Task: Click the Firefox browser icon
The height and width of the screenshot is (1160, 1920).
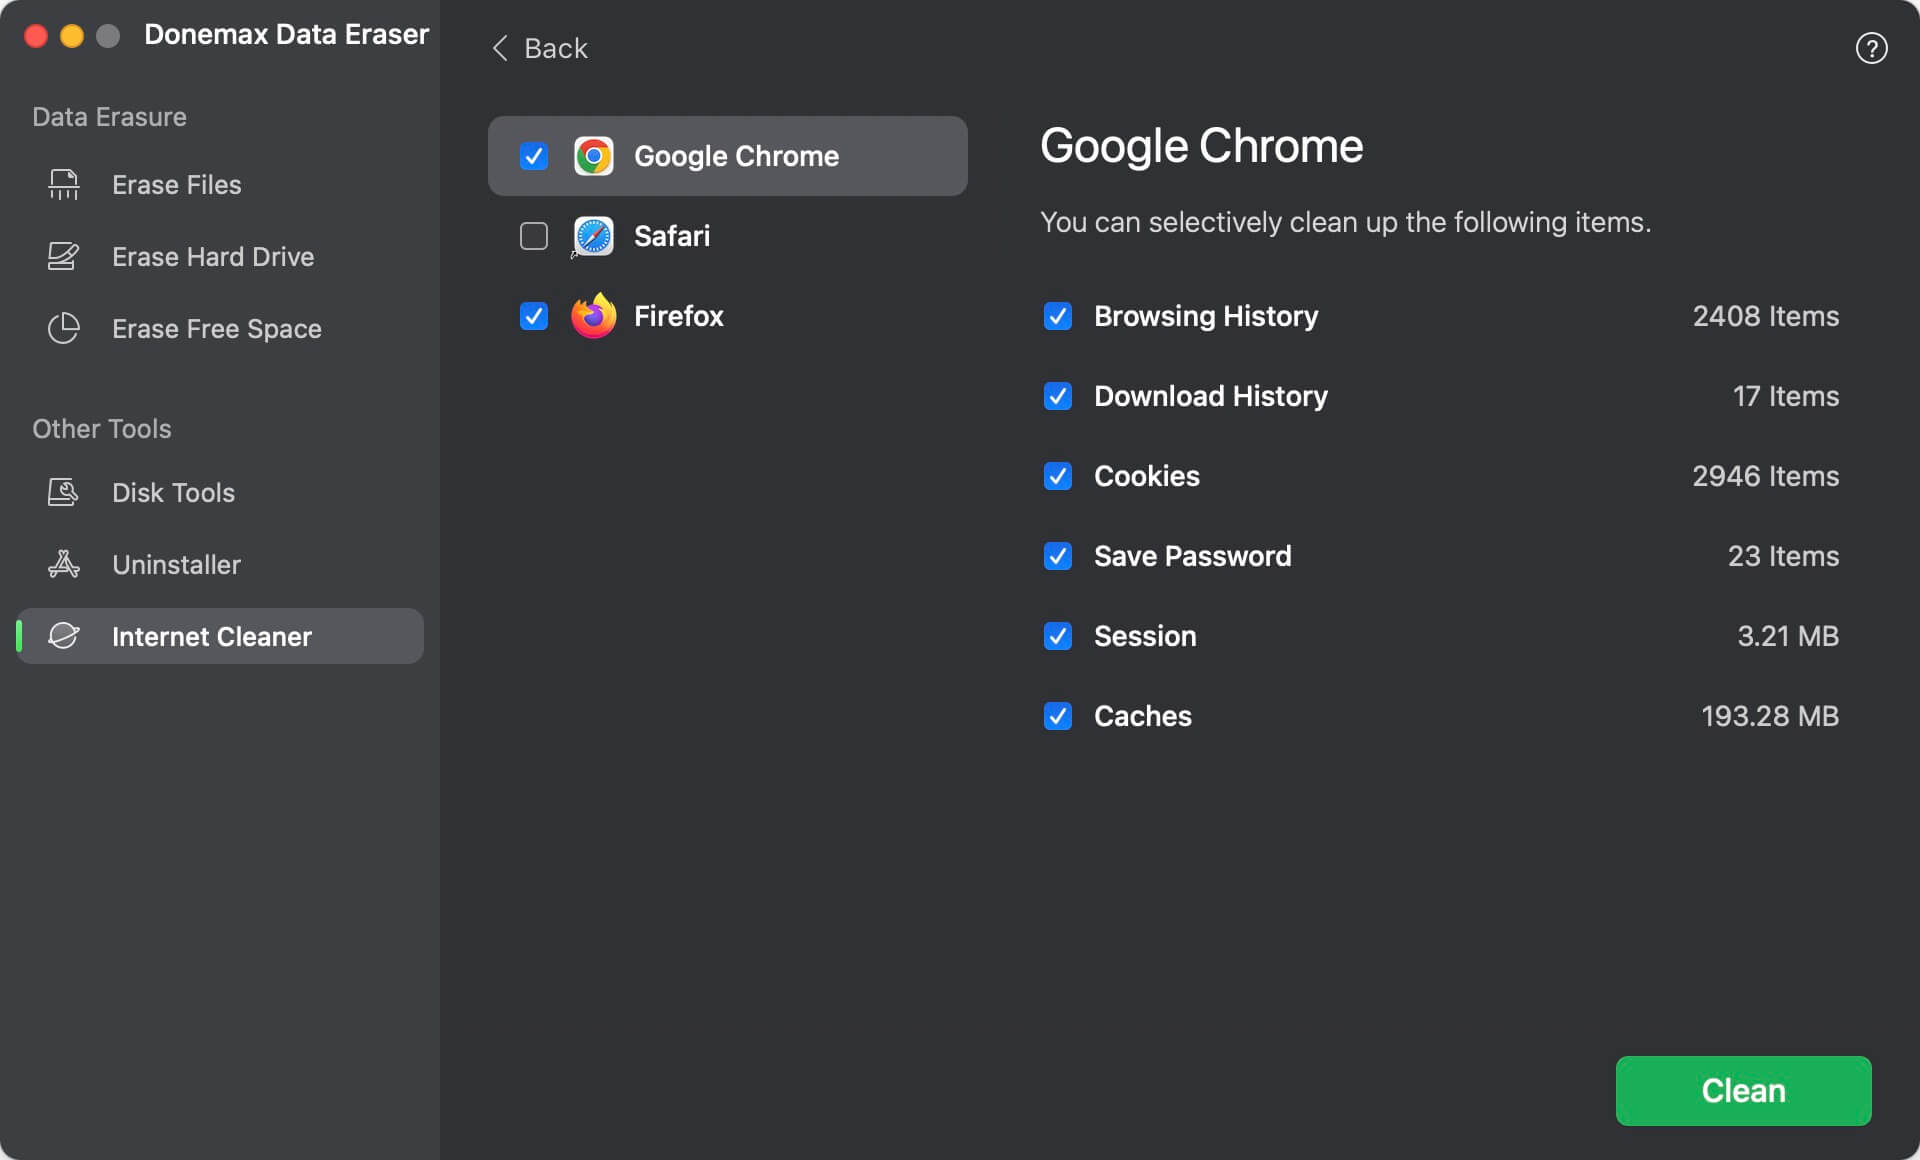Action: [x=593, y=316]
